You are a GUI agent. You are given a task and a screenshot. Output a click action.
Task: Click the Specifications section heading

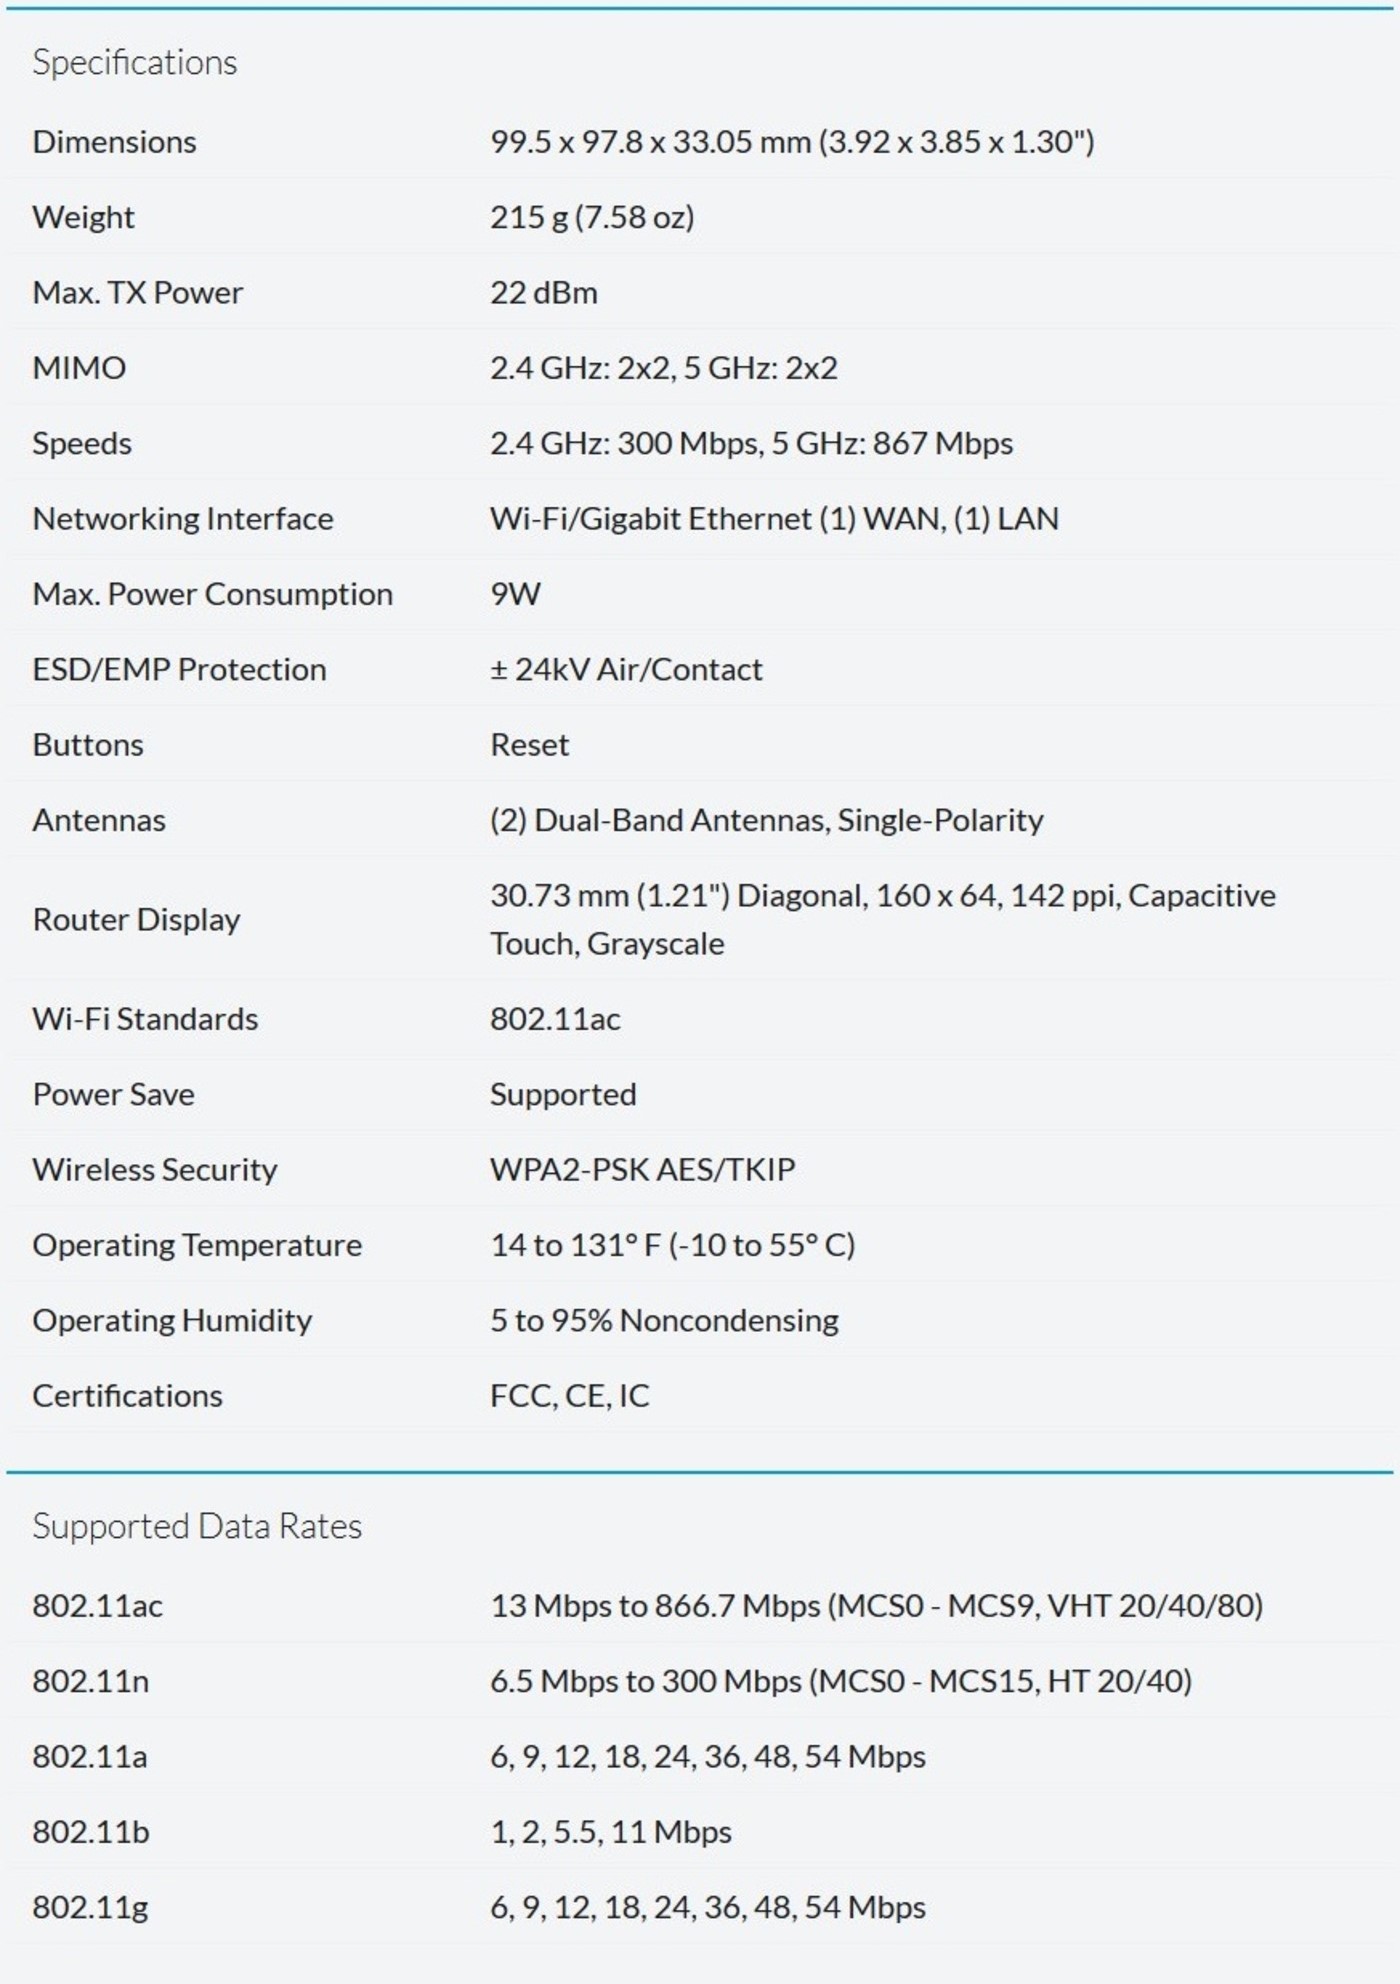click(x=135, y=63)
